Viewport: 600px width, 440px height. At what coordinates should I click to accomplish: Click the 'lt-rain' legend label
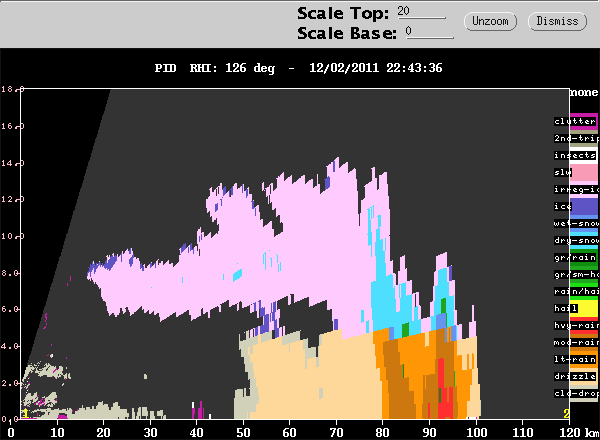coord(575,359)
